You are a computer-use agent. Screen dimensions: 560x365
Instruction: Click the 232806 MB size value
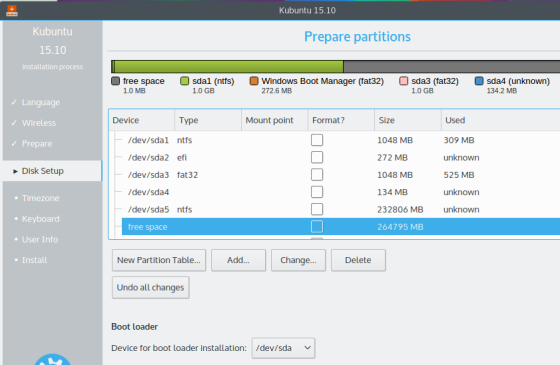400,210
